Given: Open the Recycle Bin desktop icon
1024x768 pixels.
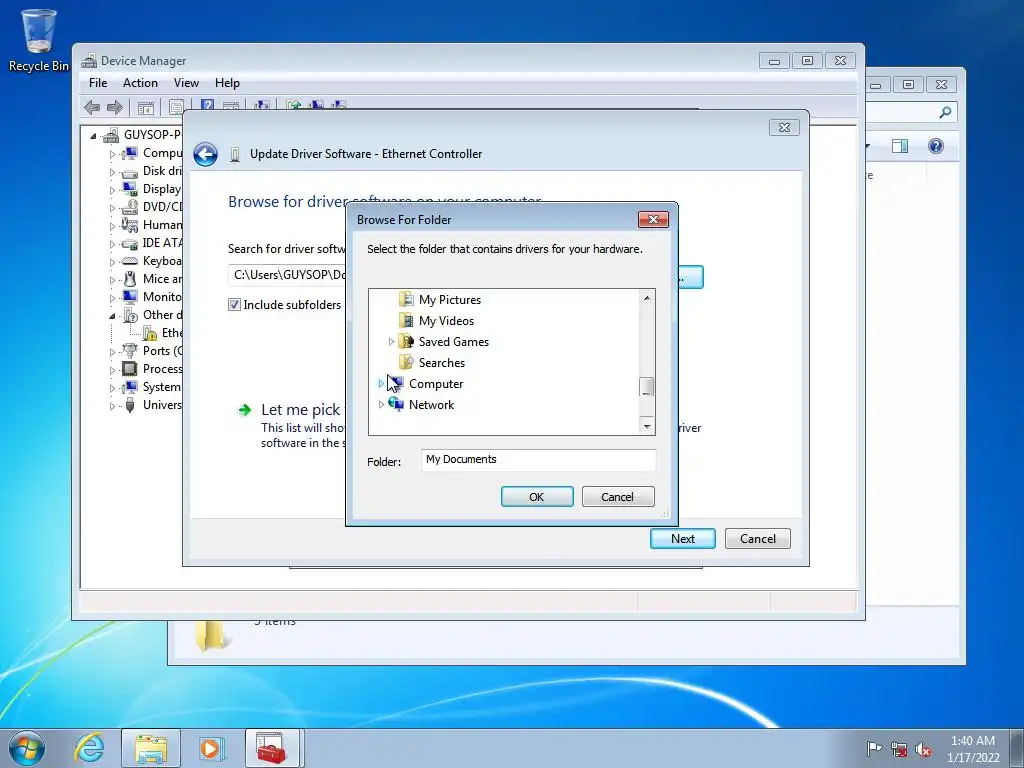Looking at the screenshot, I should 39,39.
